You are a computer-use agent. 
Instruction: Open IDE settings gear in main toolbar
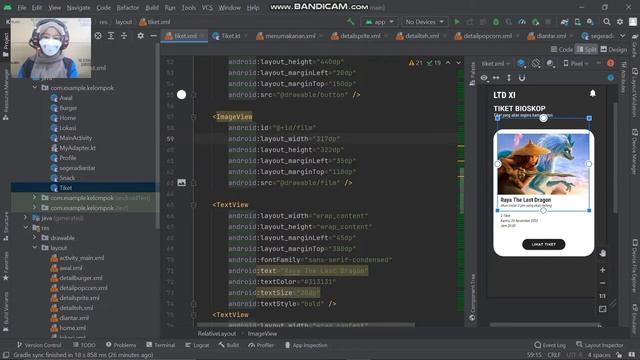point(620,22)
